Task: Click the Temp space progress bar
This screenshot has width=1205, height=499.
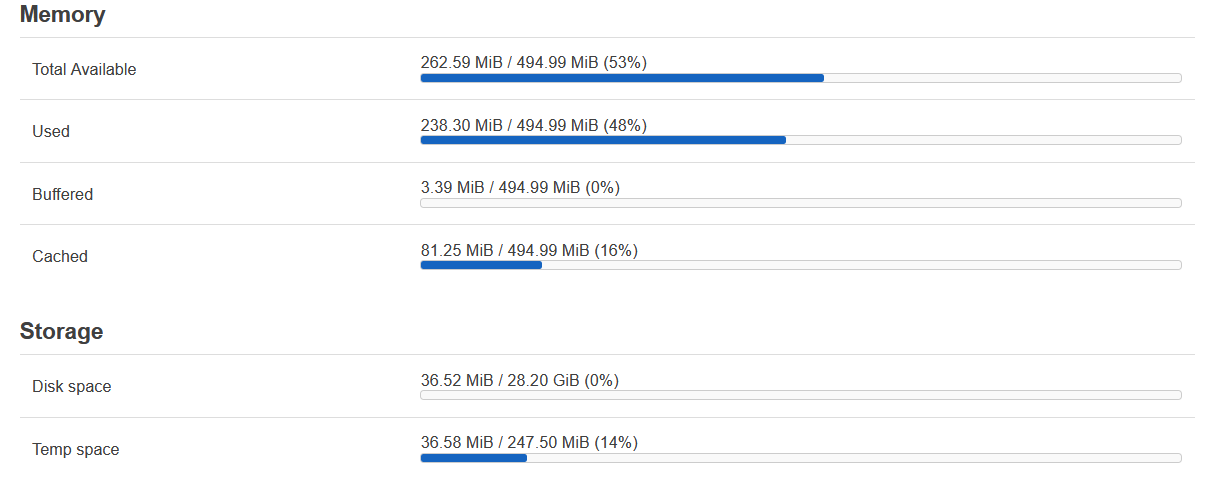Action: 800,458
